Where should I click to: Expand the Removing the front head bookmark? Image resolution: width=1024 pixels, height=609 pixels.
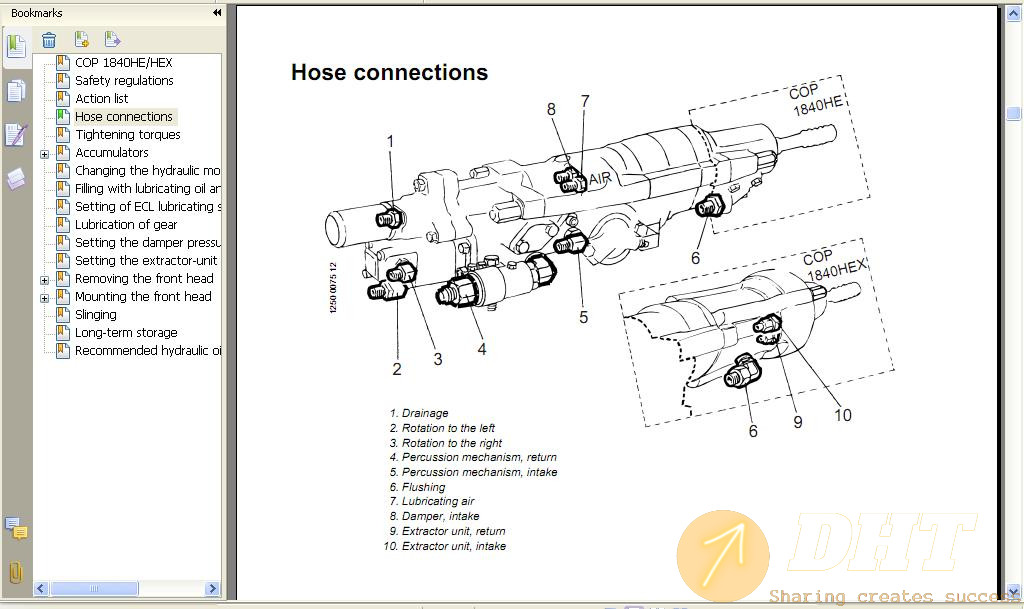(44, 280)
